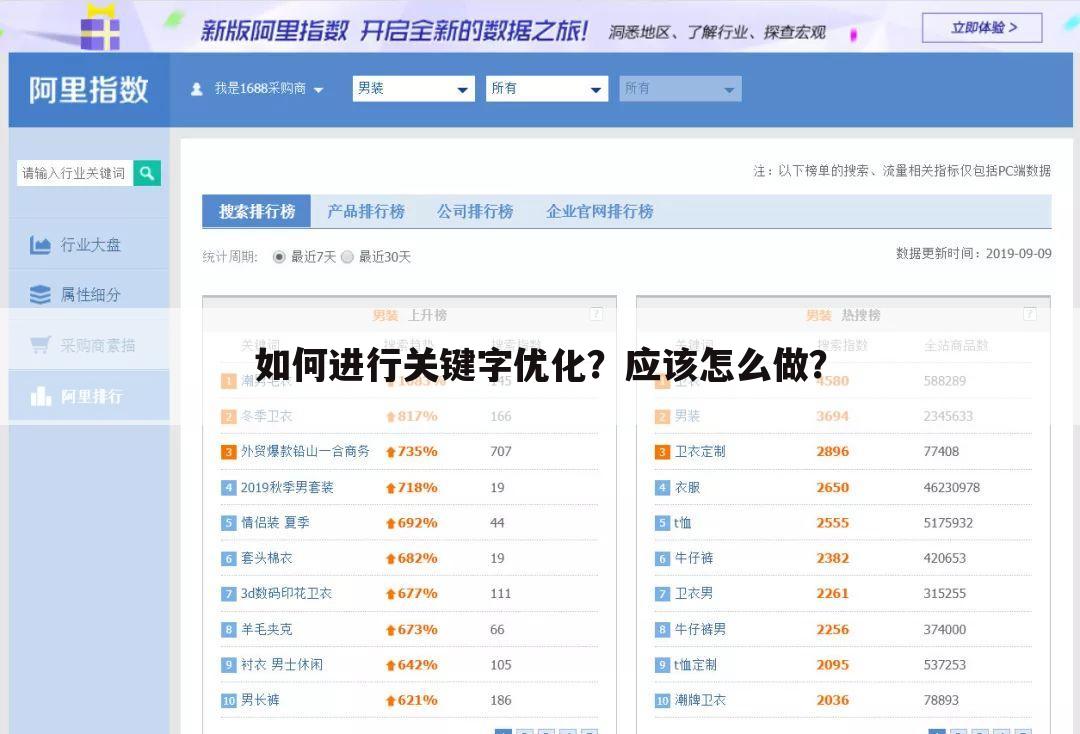The height and width of the screenshot is (734, 1080).
Task: Click hot keyword t恤定制
Action: point(696,665)
